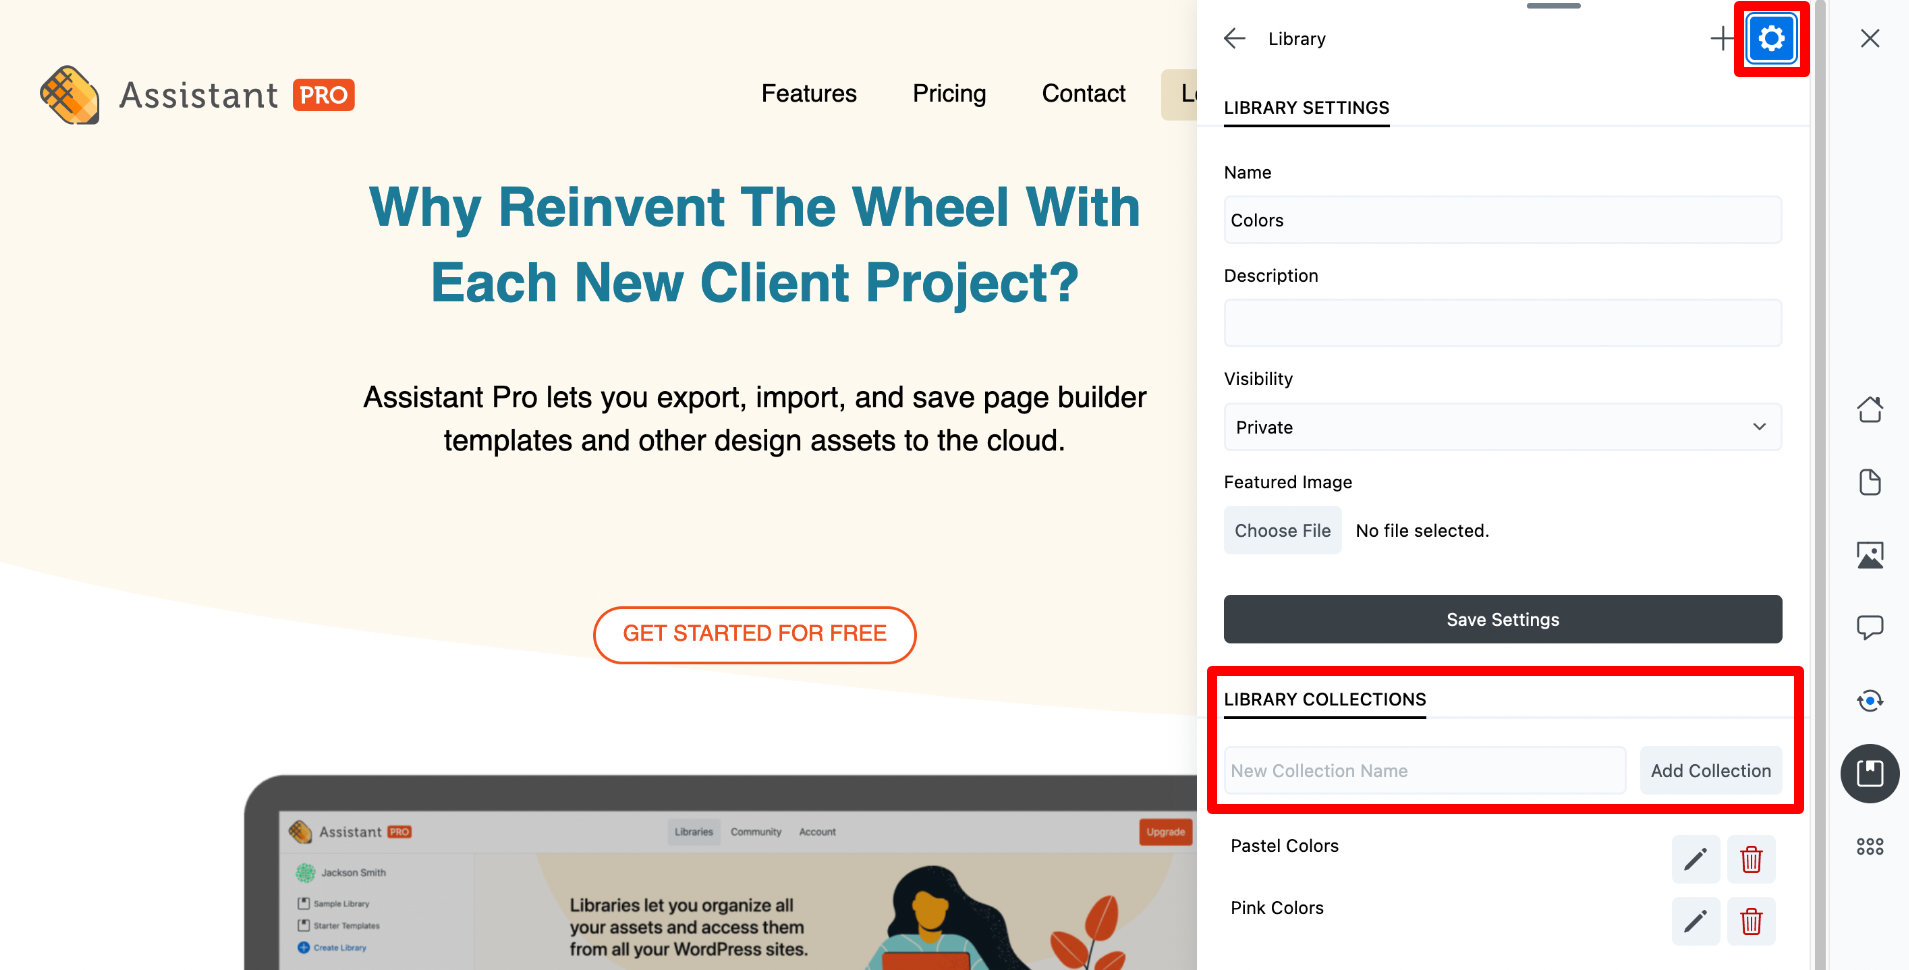
Task: Click GET STARTED FOR FREE
Action: coord(754,634)
